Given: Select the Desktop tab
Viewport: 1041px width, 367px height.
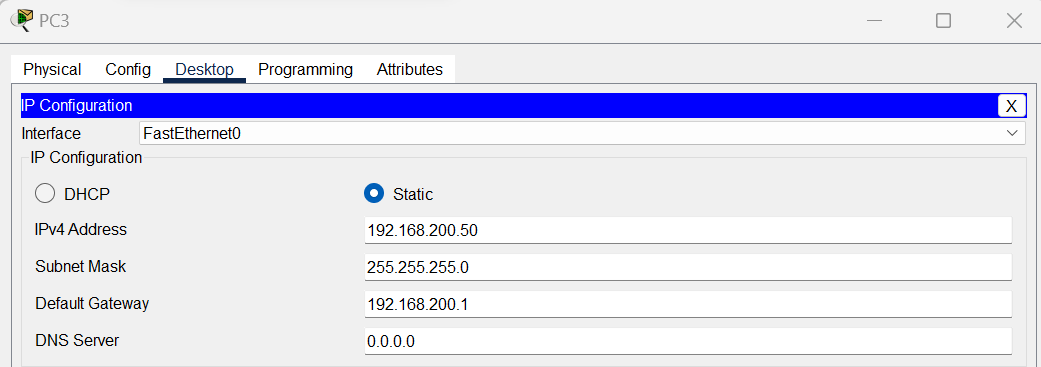Looking at the screenshot, I should 204,70.
